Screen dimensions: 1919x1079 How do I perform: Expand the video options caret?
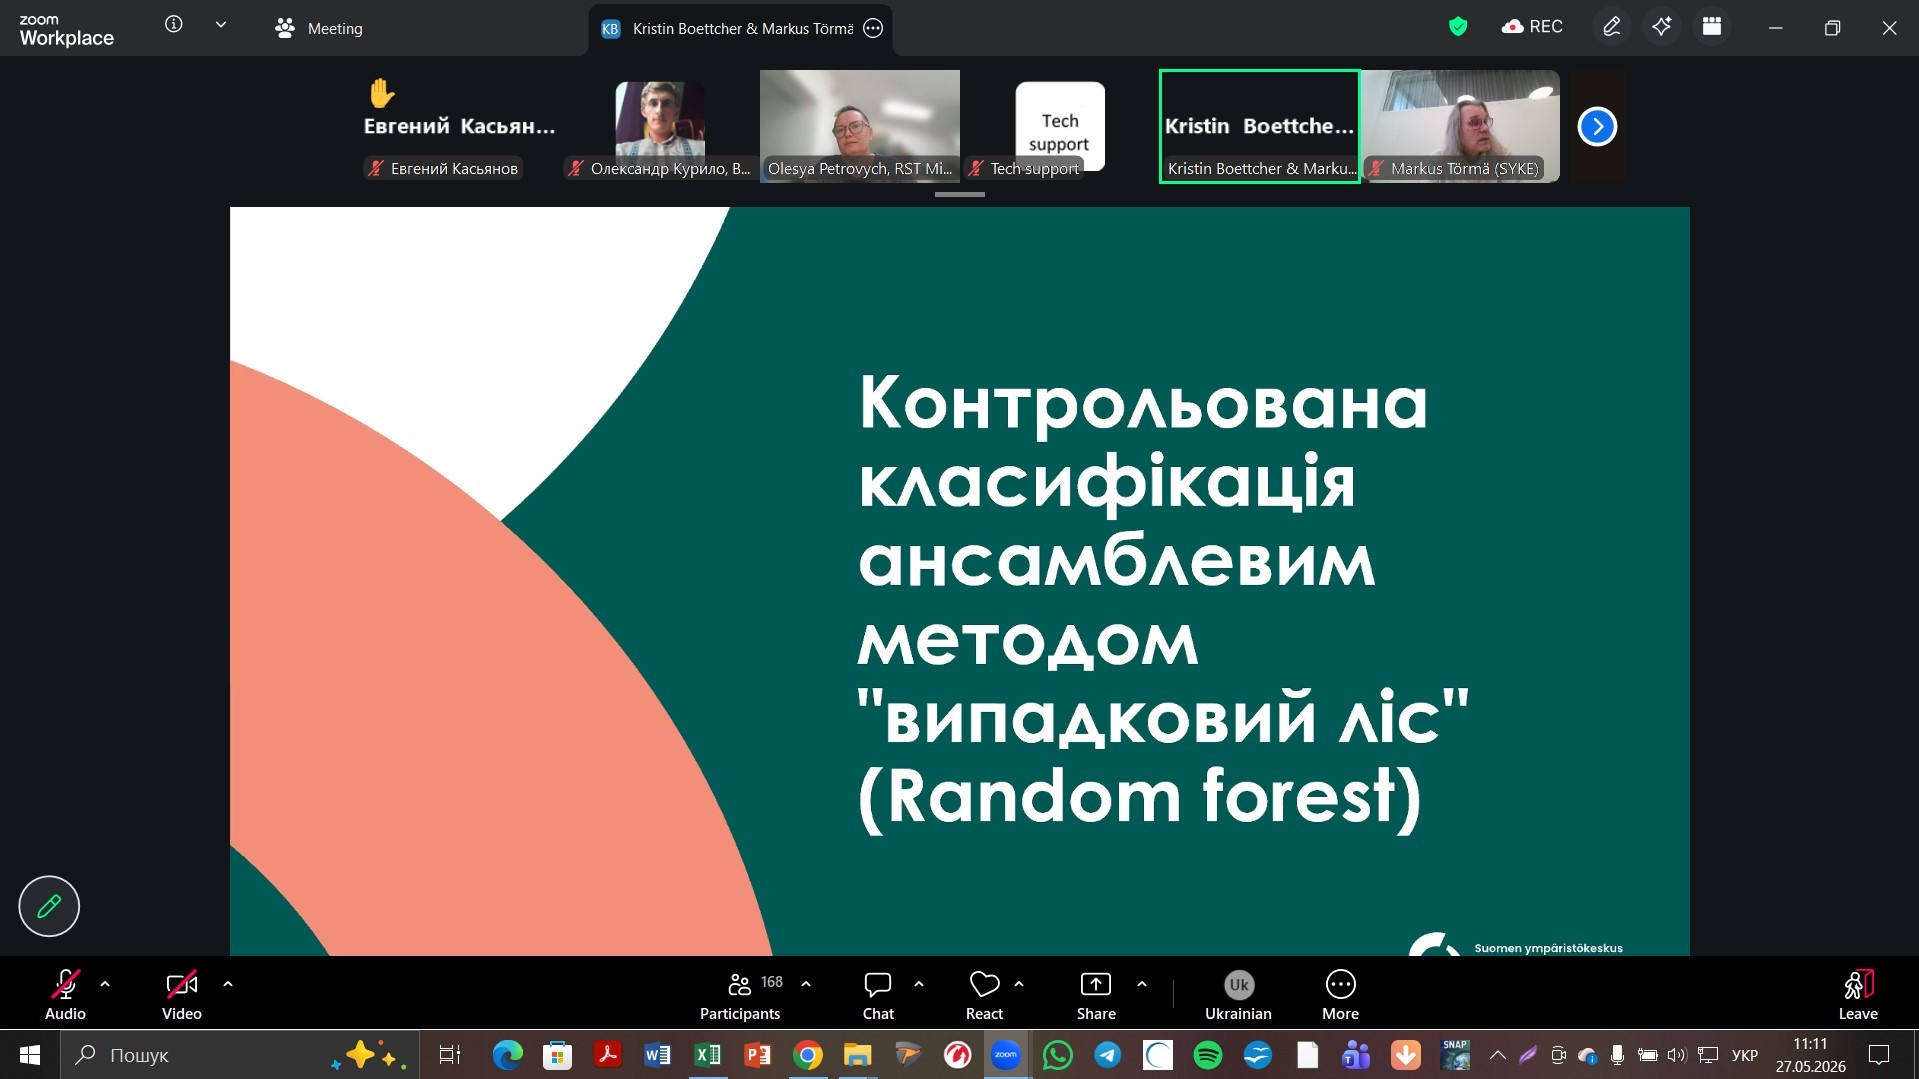point(228,984)
